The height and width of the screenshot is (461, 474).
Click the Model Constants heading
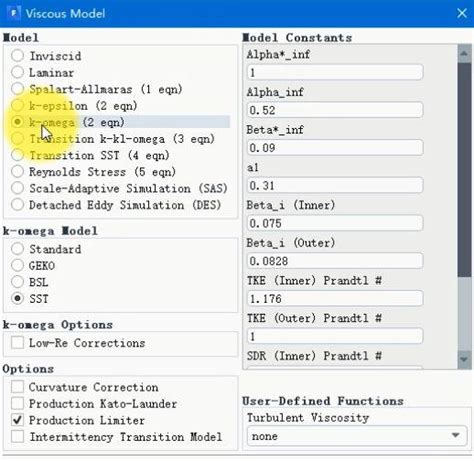(x=297, y=37)
